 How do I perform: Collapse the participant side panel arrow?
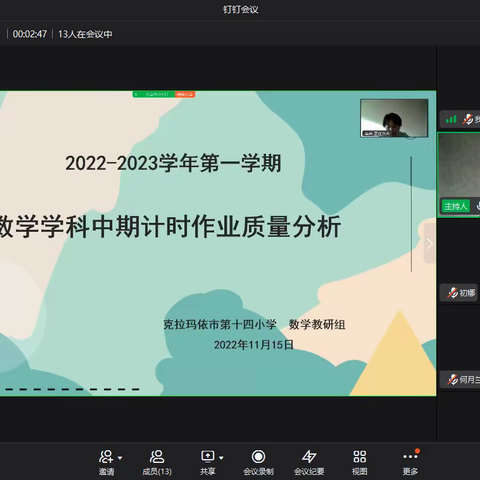click(430, 244)
